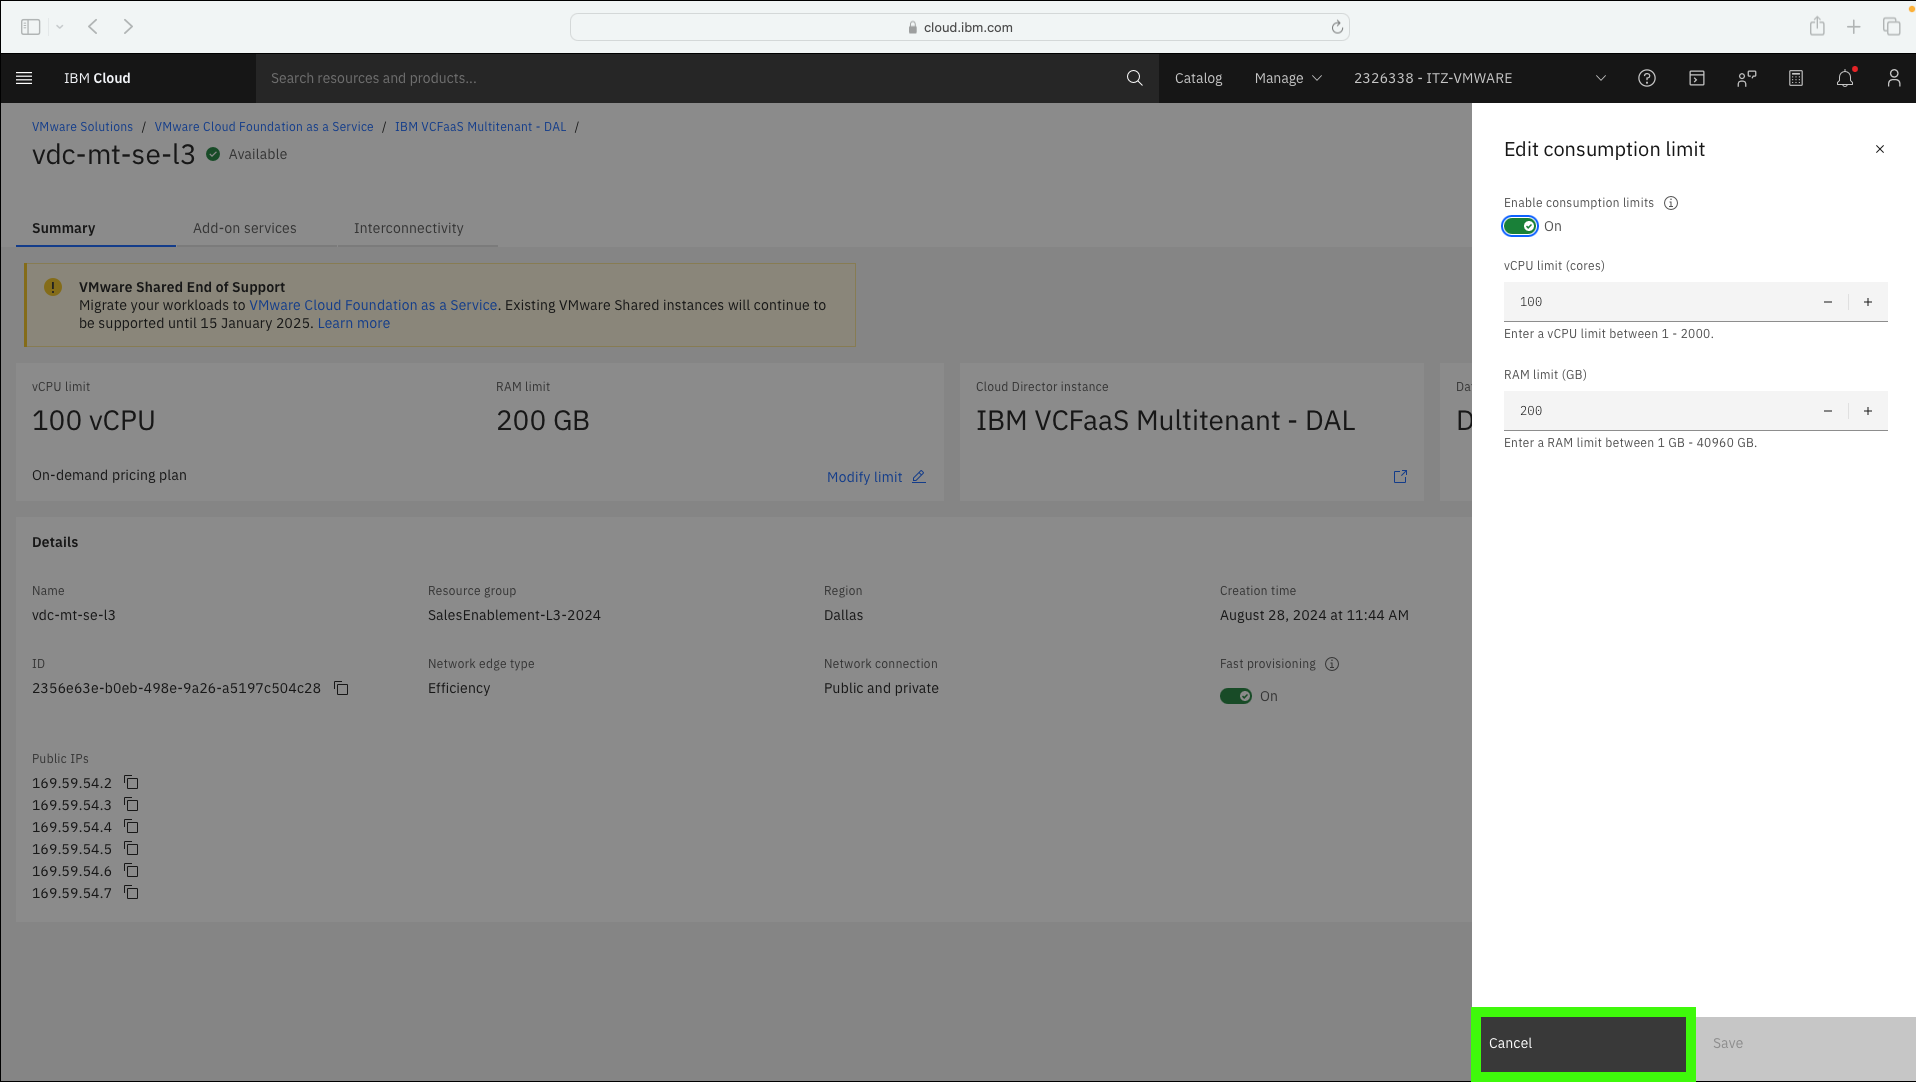Click the Learn more link
The height and width of the screenshot is (1082, 1916).
coord(354,323)
